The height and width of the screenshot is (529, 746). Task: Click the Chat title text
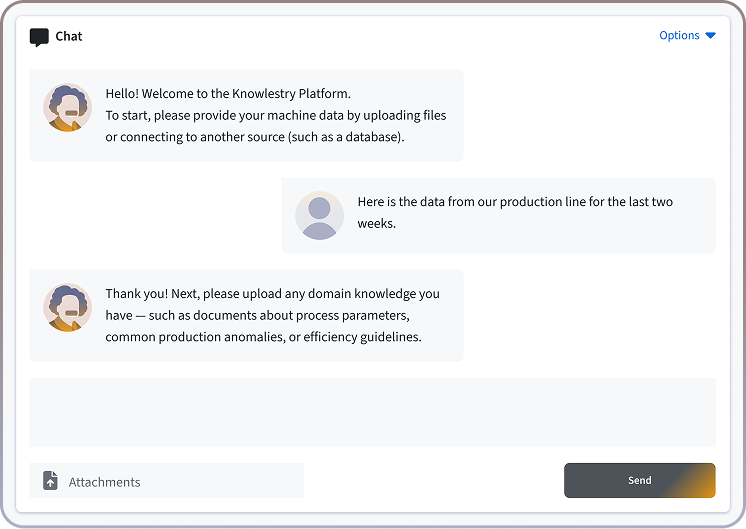point(69,36)
